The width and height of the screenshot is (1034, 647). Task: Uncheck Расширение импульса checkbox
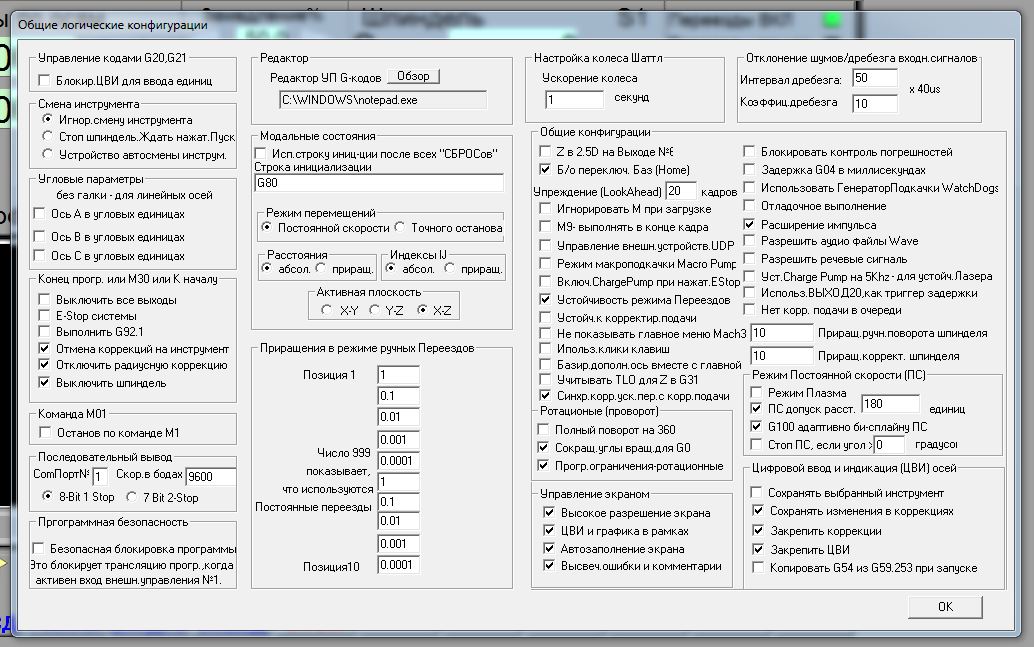tap(749, 224)
